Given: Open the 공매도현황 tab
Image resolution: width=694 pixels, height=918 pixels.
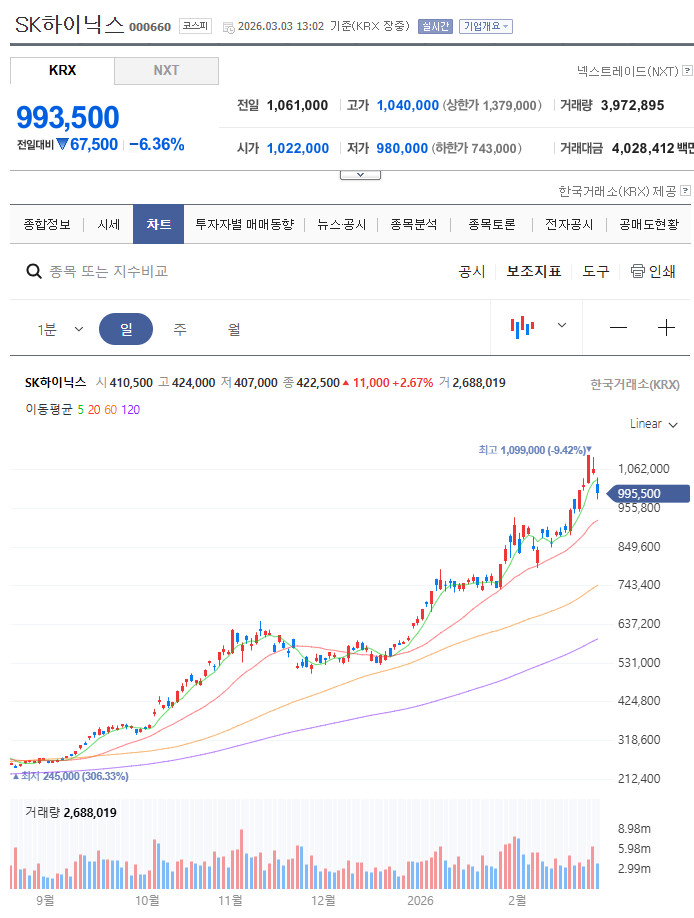Looking at the screenshot, I should pos(649,224).
